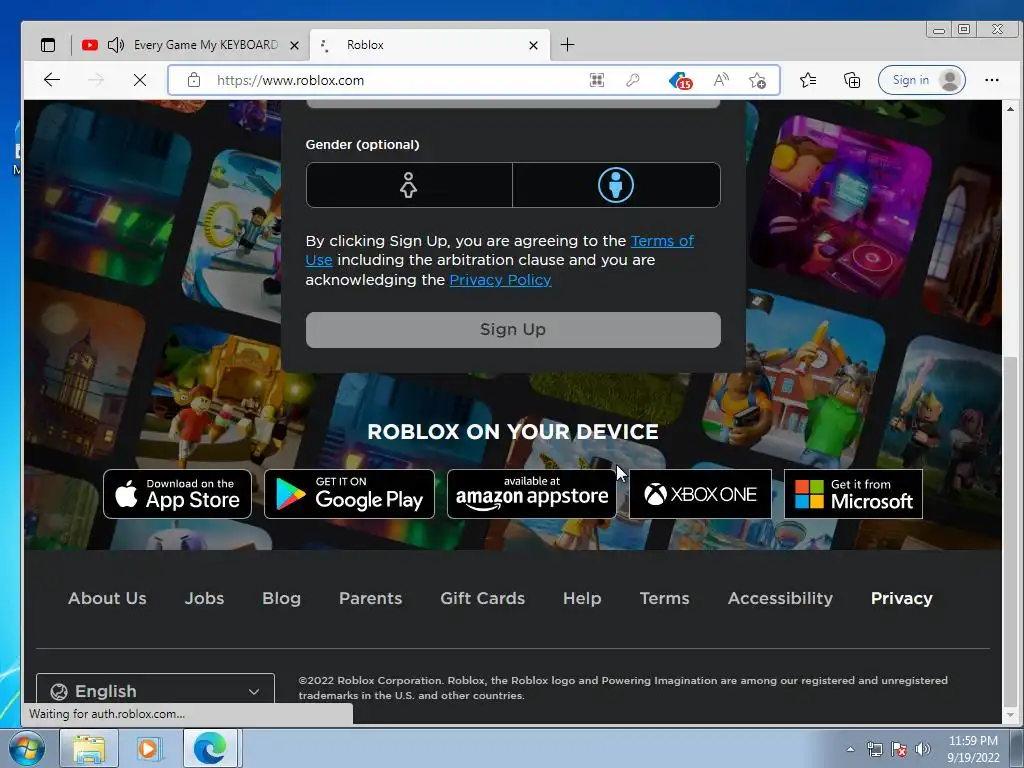The image size is (1024, 768).
Task: Sign in to the Edge profile
Action: tap(921, 80)
